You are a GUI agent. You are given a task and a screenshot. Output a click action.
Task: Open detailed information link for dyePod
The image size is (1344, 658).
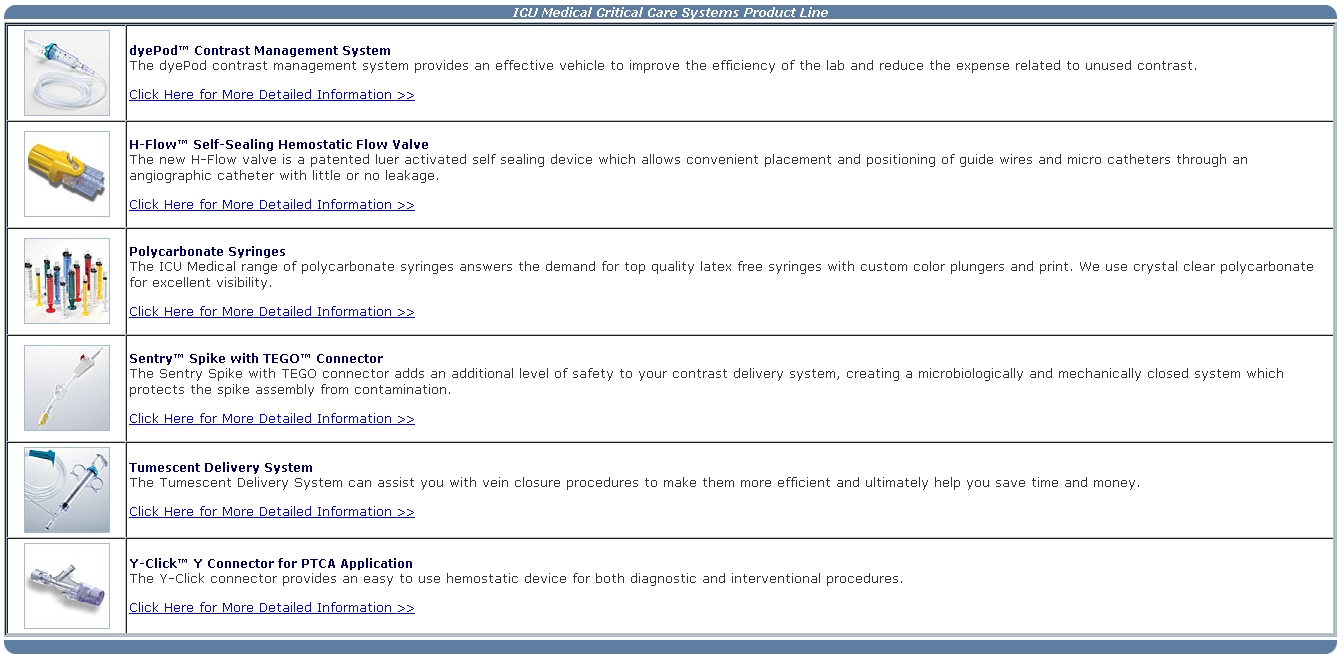[x=271, y=95]
